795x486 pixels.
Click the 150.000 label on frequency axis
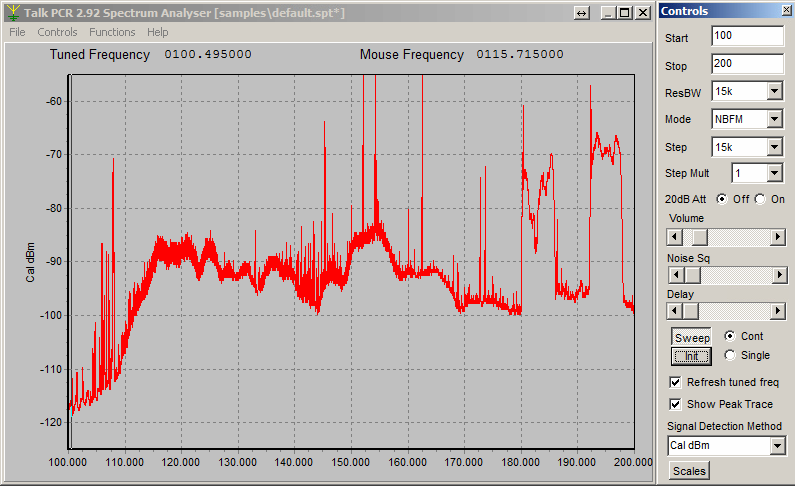click(350, 462)
